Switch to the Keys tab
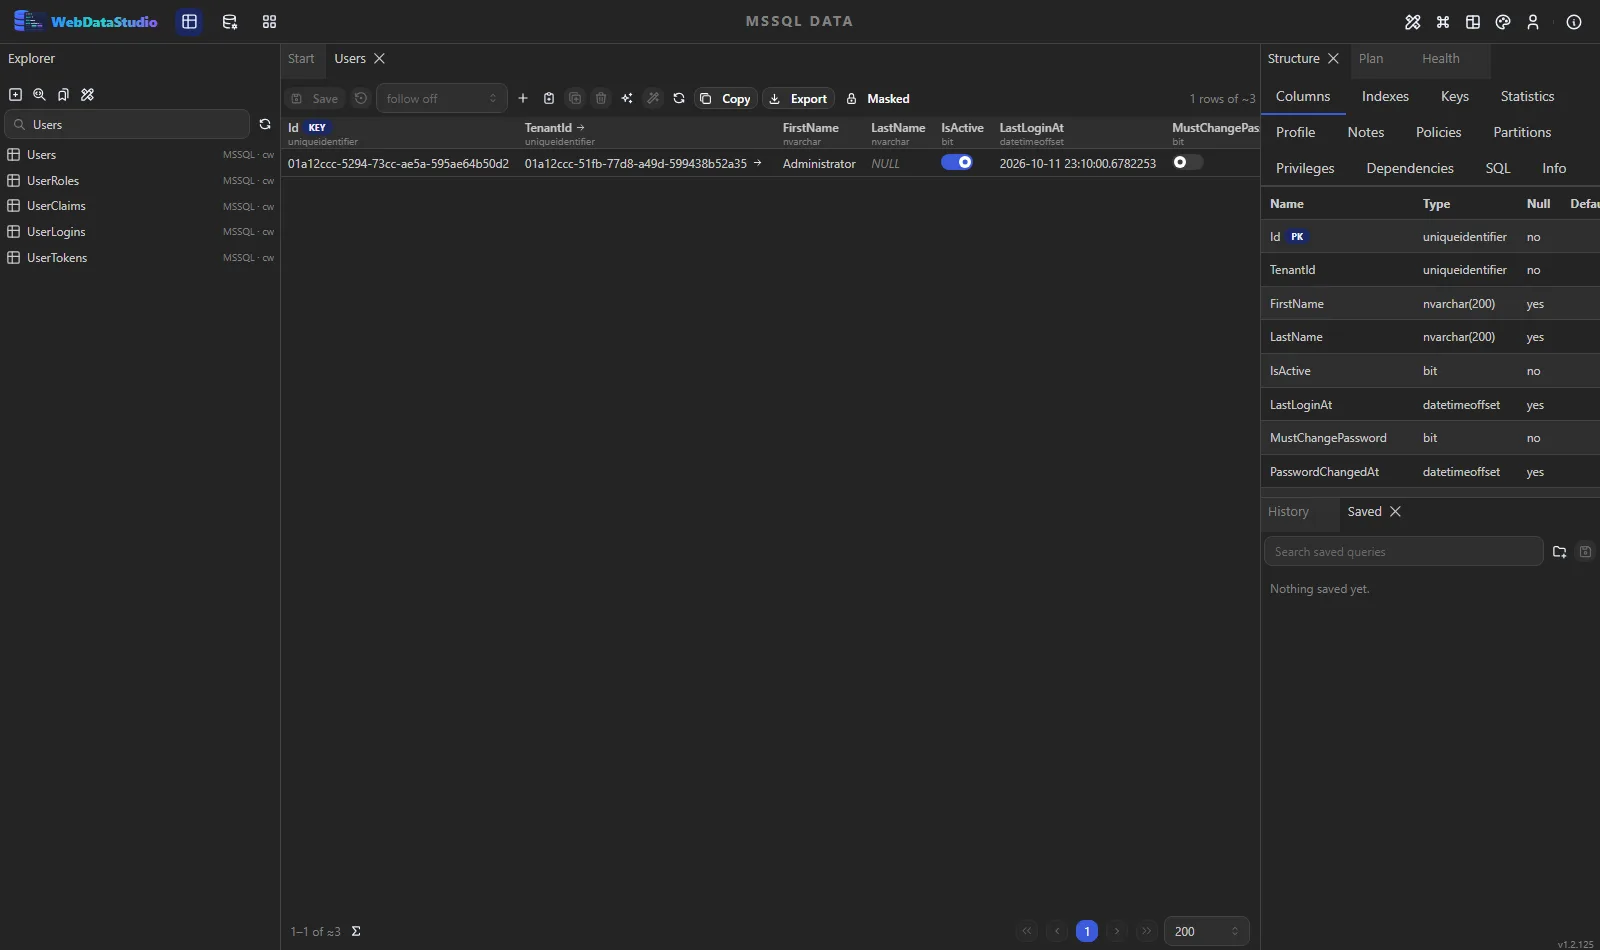1600x950 pixels. pyautogui.click(x=1455, y=96)
